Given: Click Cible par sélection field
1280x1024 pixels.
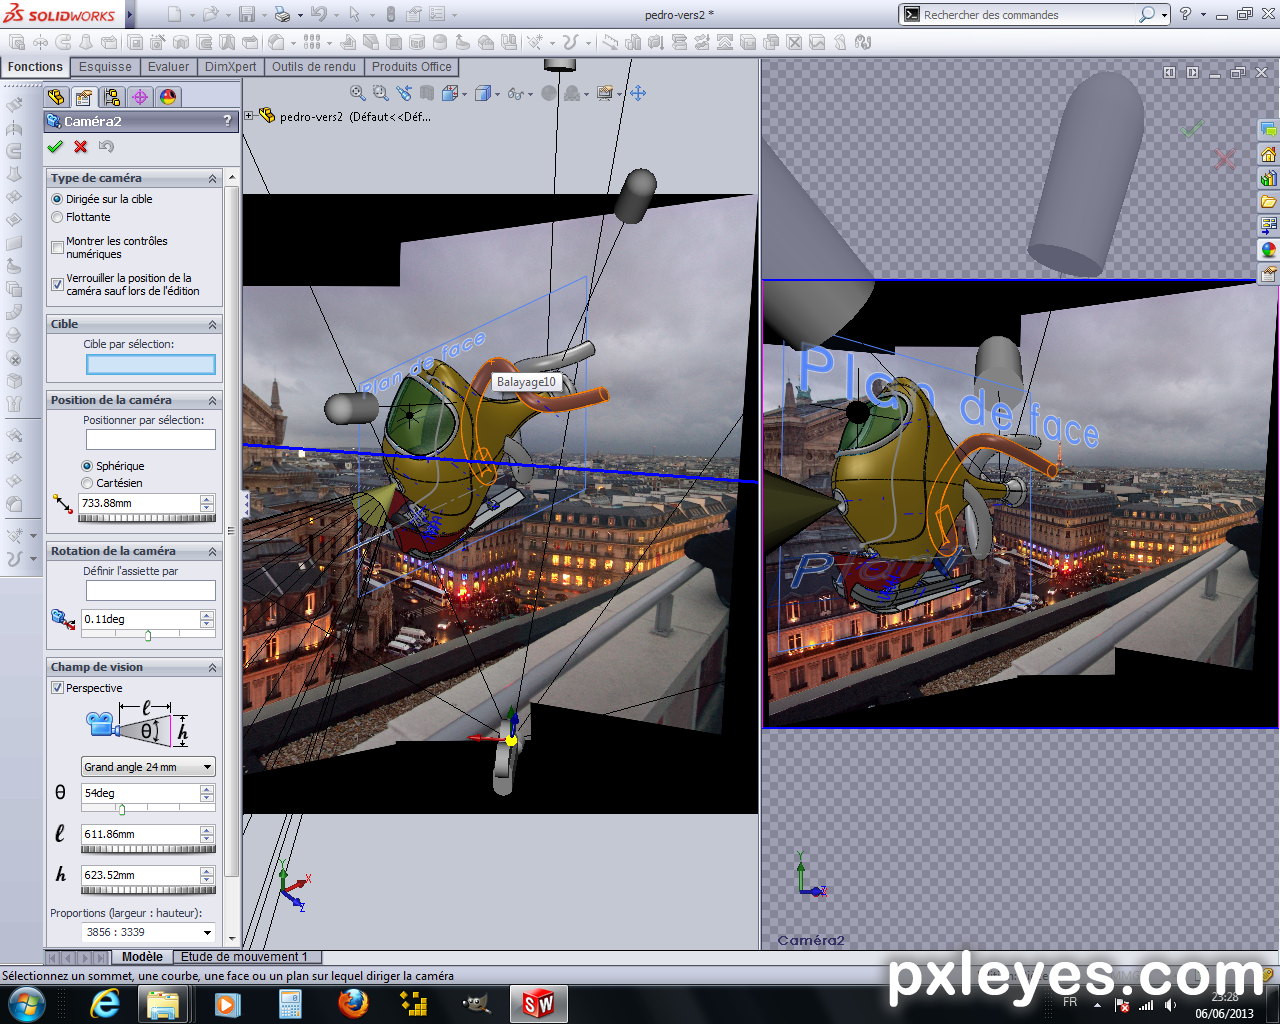Looking at the screenshot, I should 150,365.
